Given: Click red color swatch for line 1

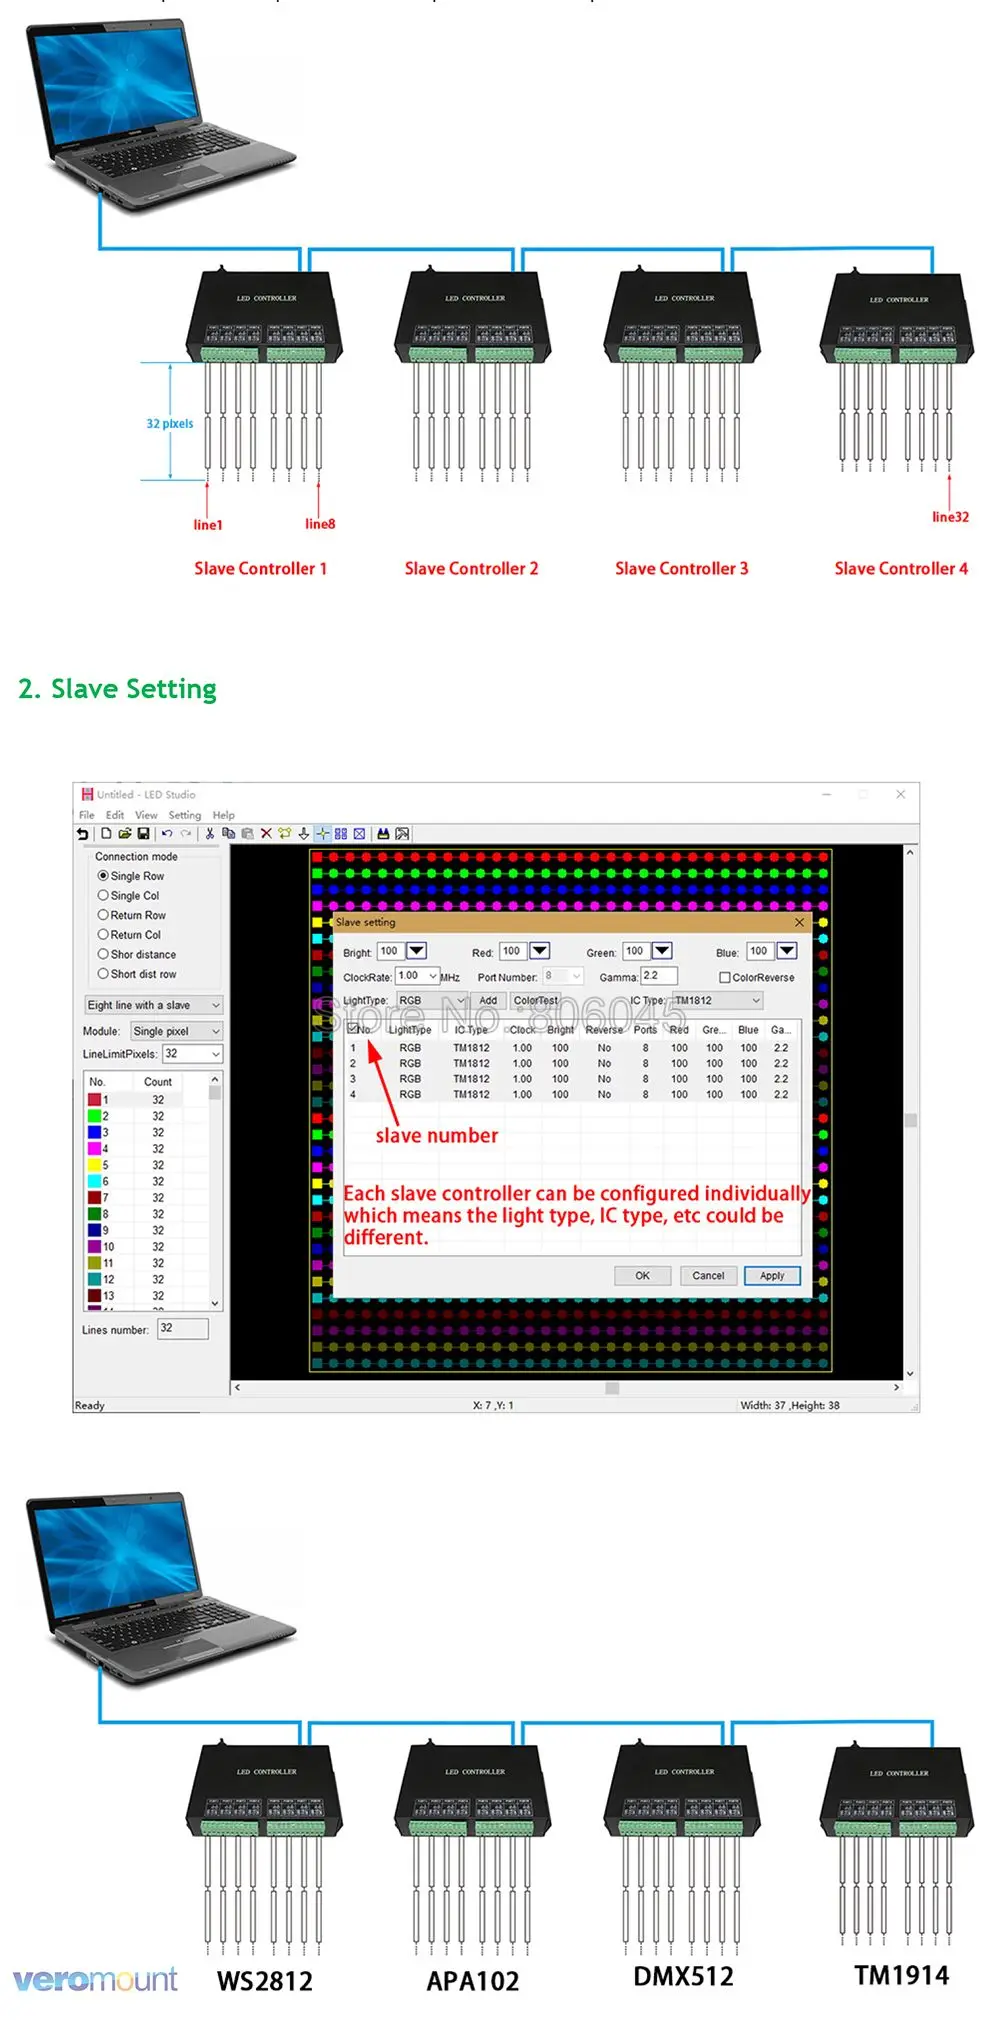Looking at the screenshot, I should 94,1099.
